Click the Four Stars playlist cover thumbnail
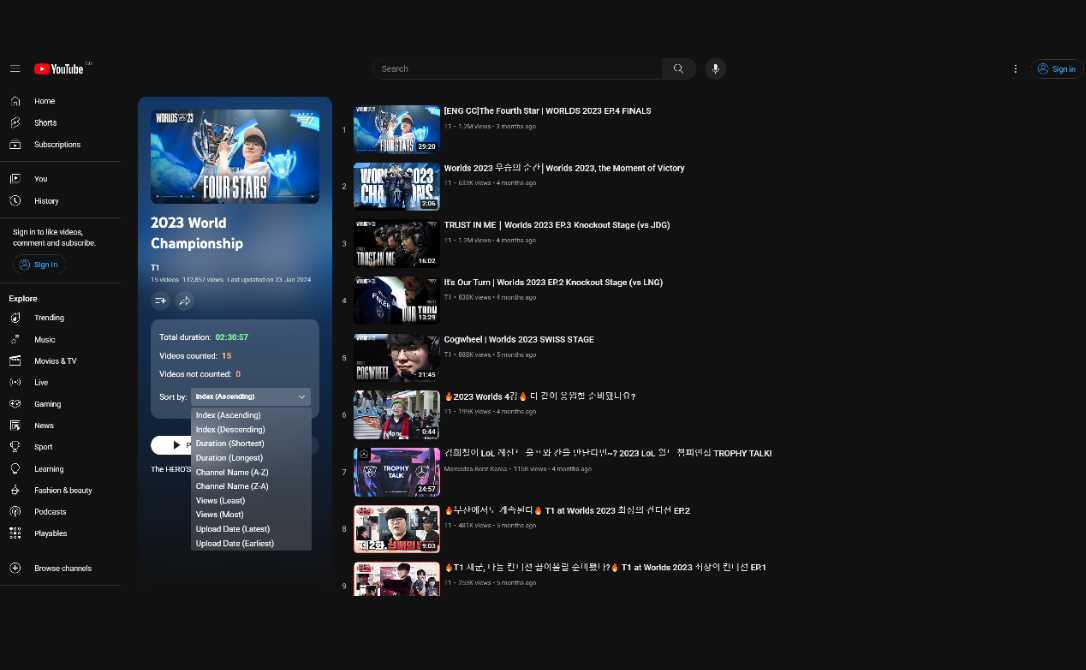The width and height of the screenshot is (1086, 670). pos(235,157)
